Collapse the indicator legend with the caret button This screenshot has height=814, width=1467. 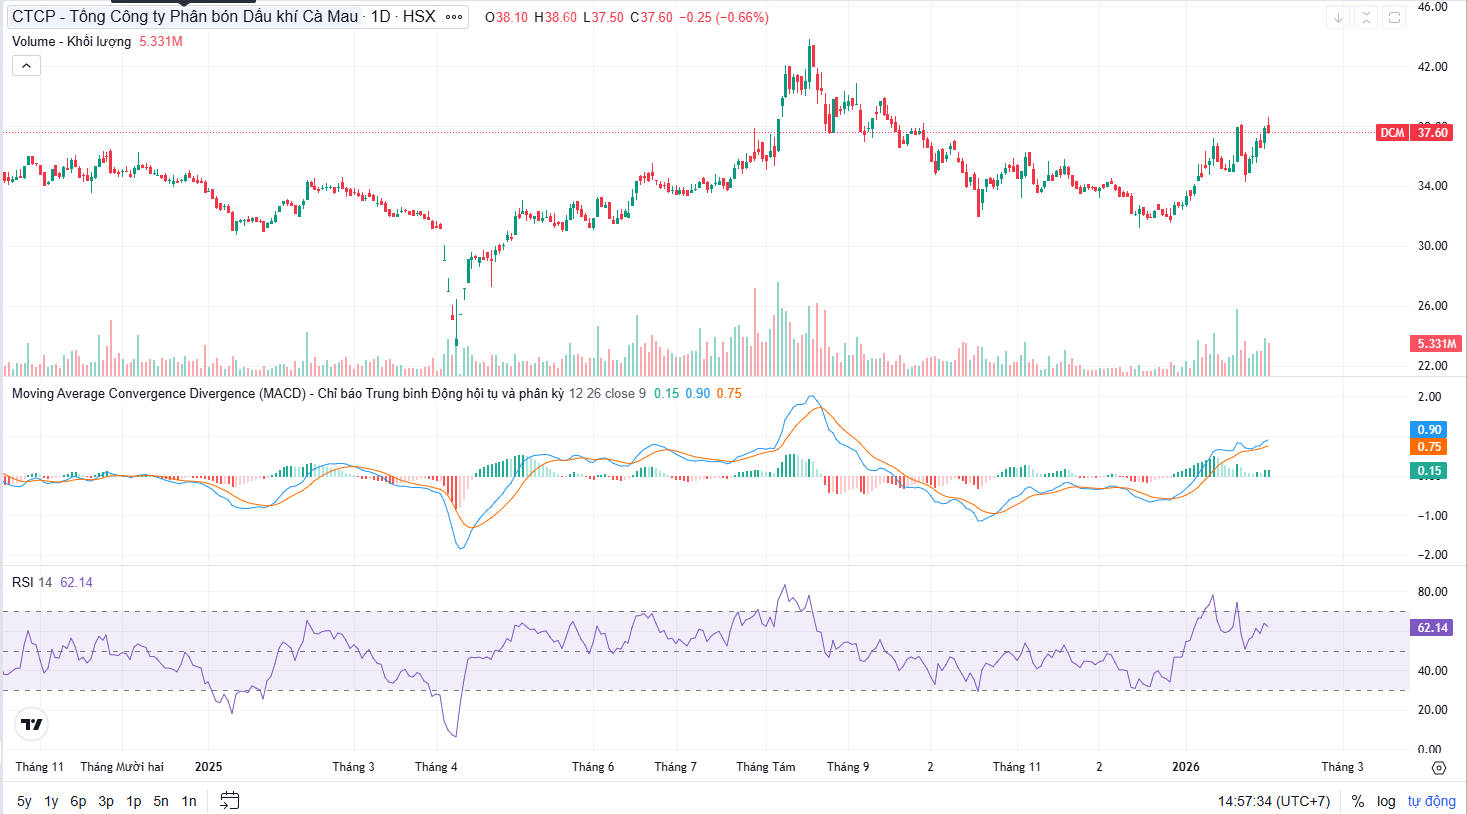coord(26,66)
